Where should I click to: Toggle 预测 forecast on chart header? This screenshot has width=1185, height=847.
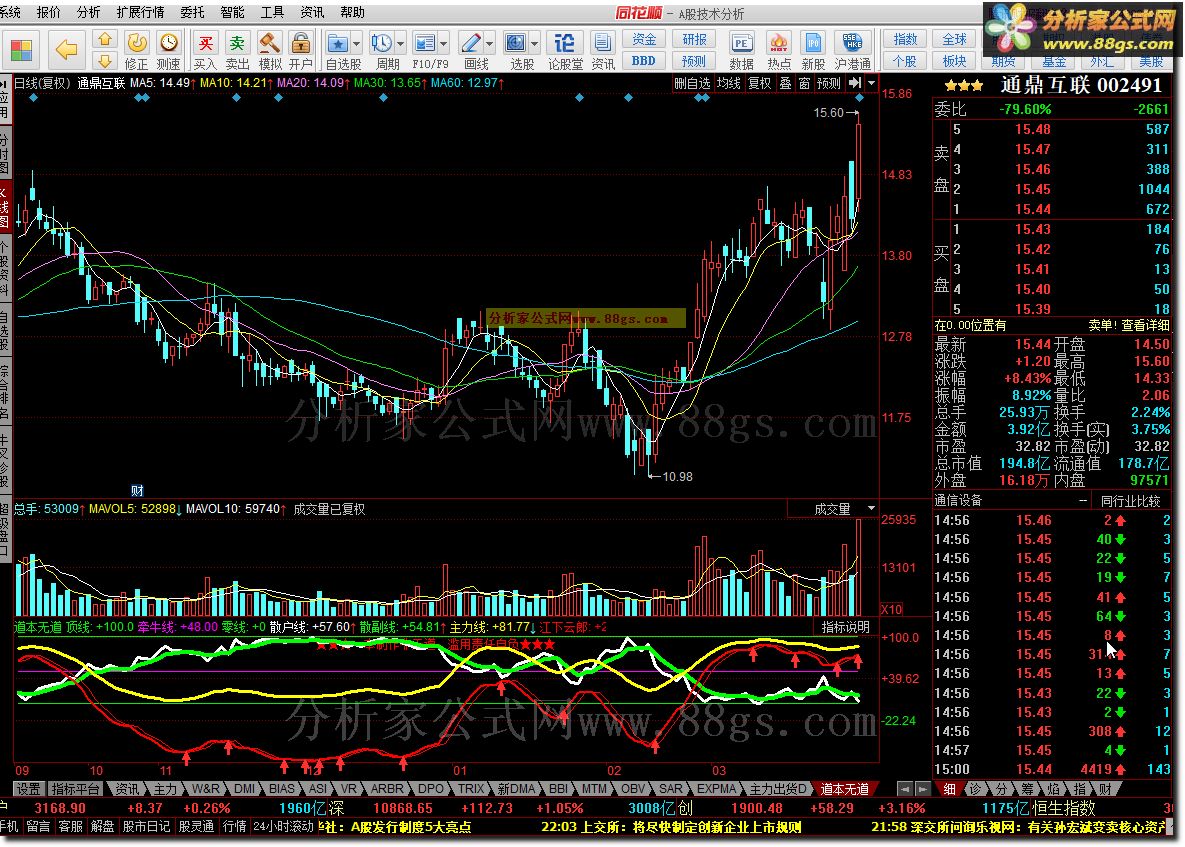(x=828, y=83)
